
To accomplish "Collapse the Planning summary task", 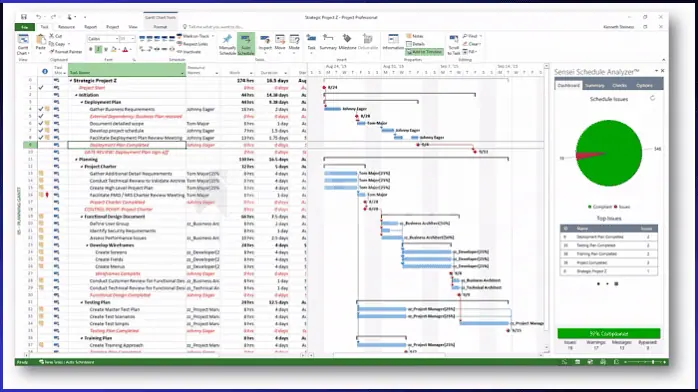I will [76, 159].
